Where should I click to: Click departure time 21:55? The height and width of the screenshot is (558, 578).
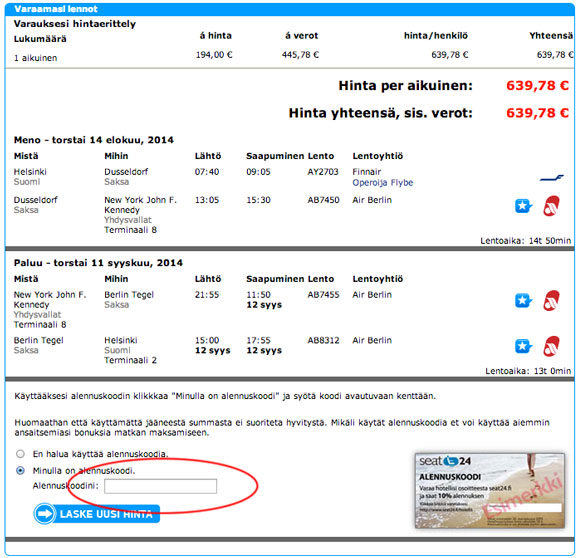tap(207, 294)
